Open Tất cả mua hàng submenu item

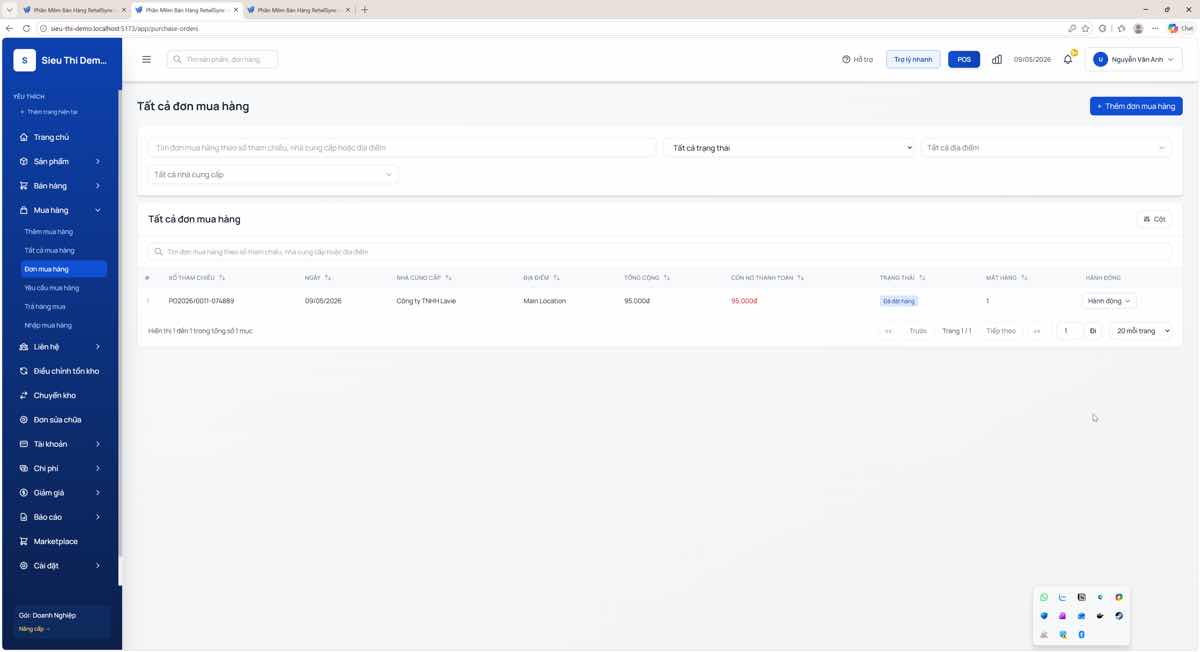50,251
